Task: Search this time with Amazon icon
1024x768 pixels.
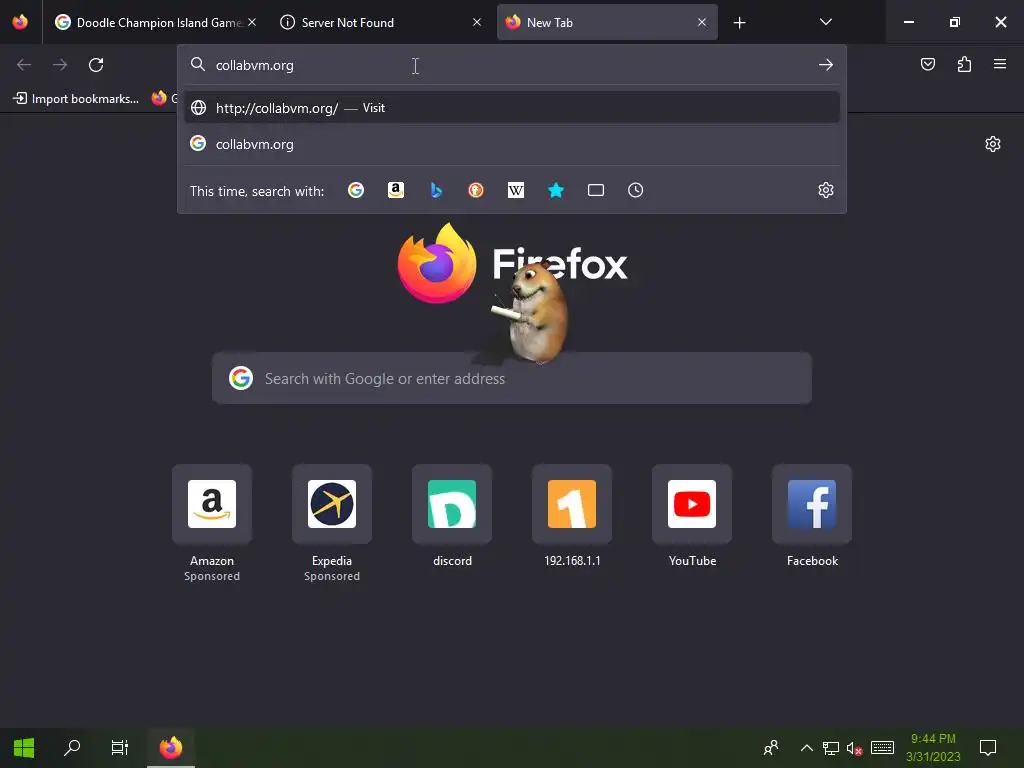Action: pos(396,190)
